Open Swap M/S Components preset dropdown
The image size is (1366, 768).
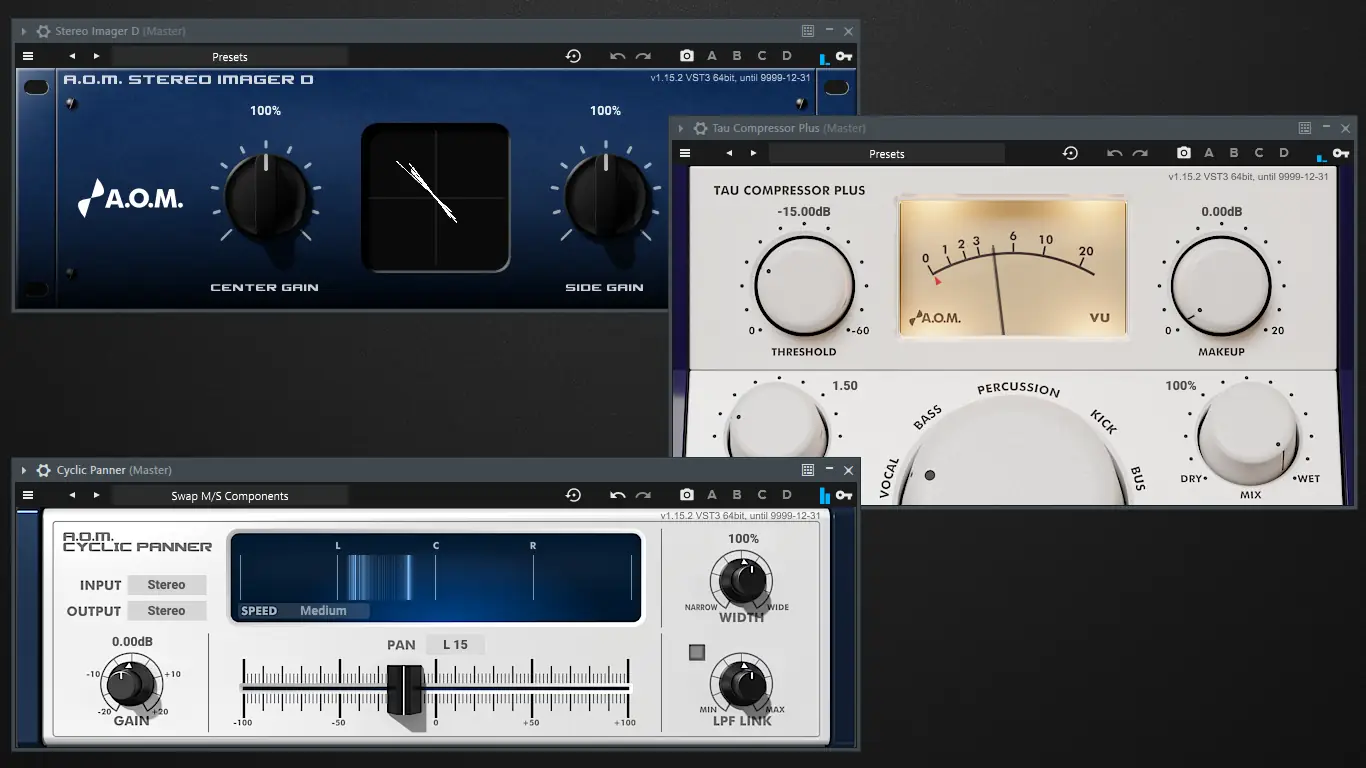[x=230, y=496]
